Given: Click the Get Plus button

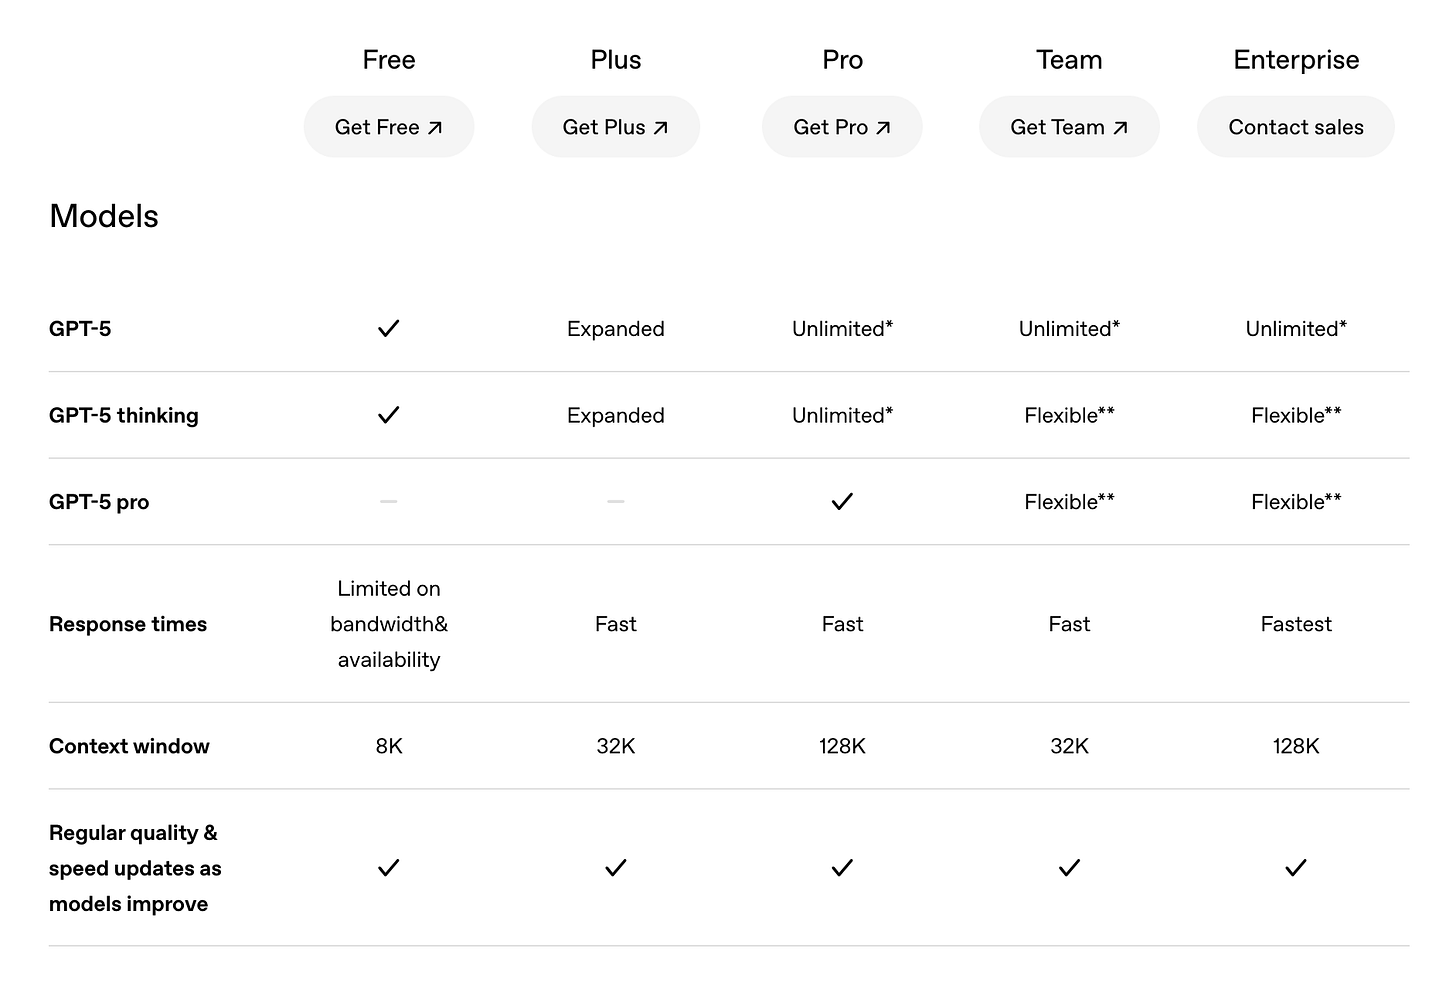Looking at the screenshot, I should 615,127.
